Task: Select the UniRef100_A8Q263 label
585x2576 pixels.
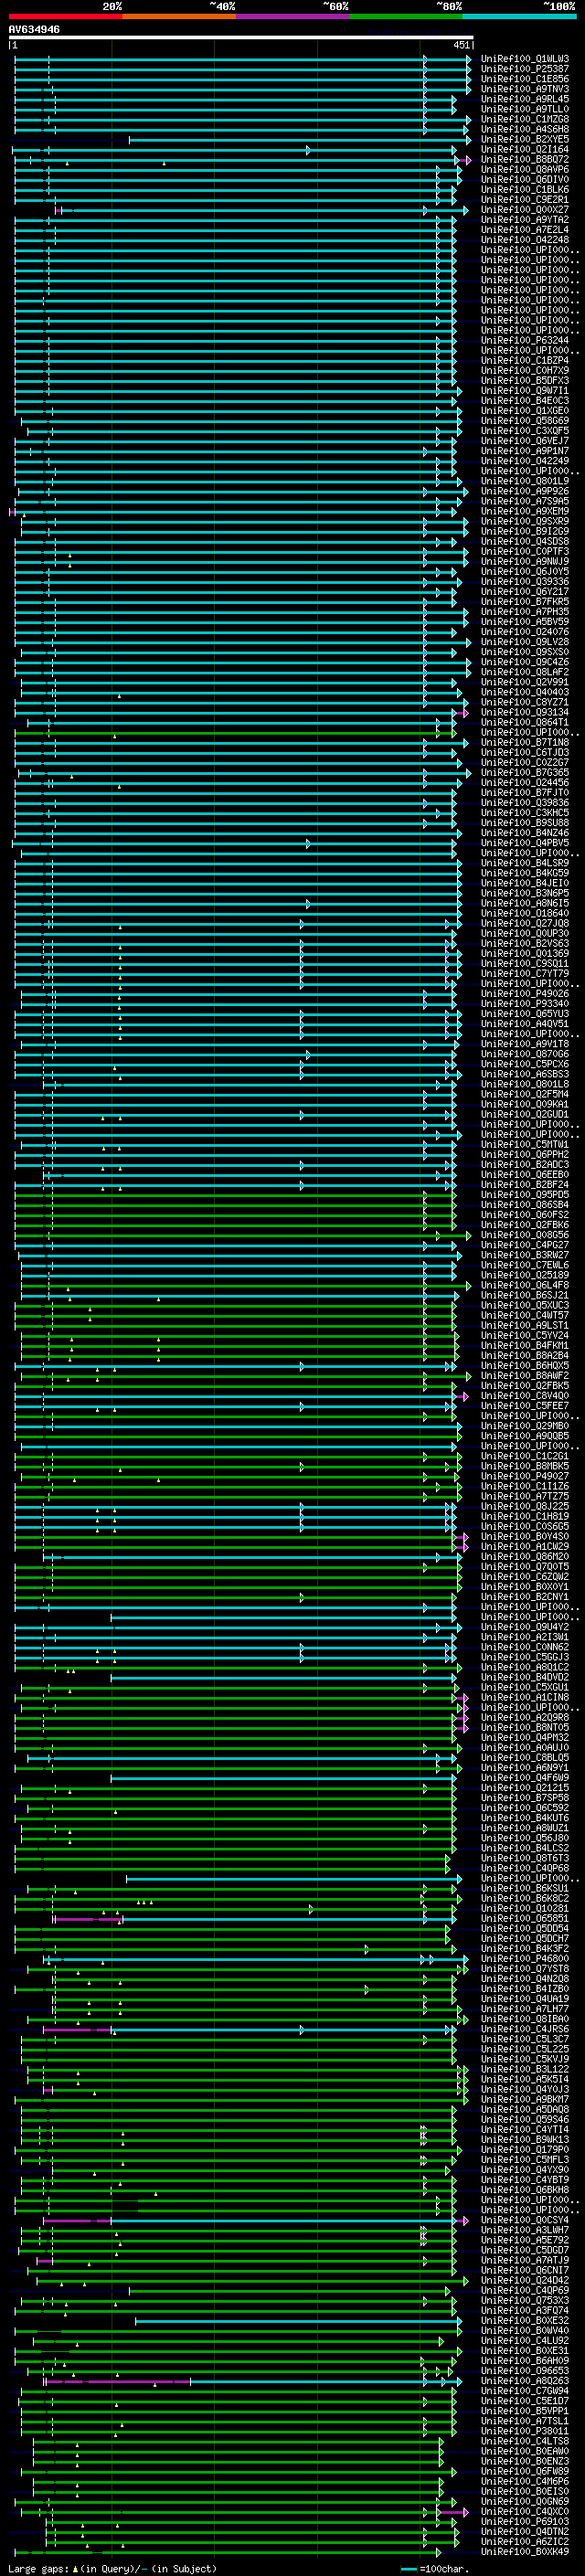Action: coord(525,2381)
